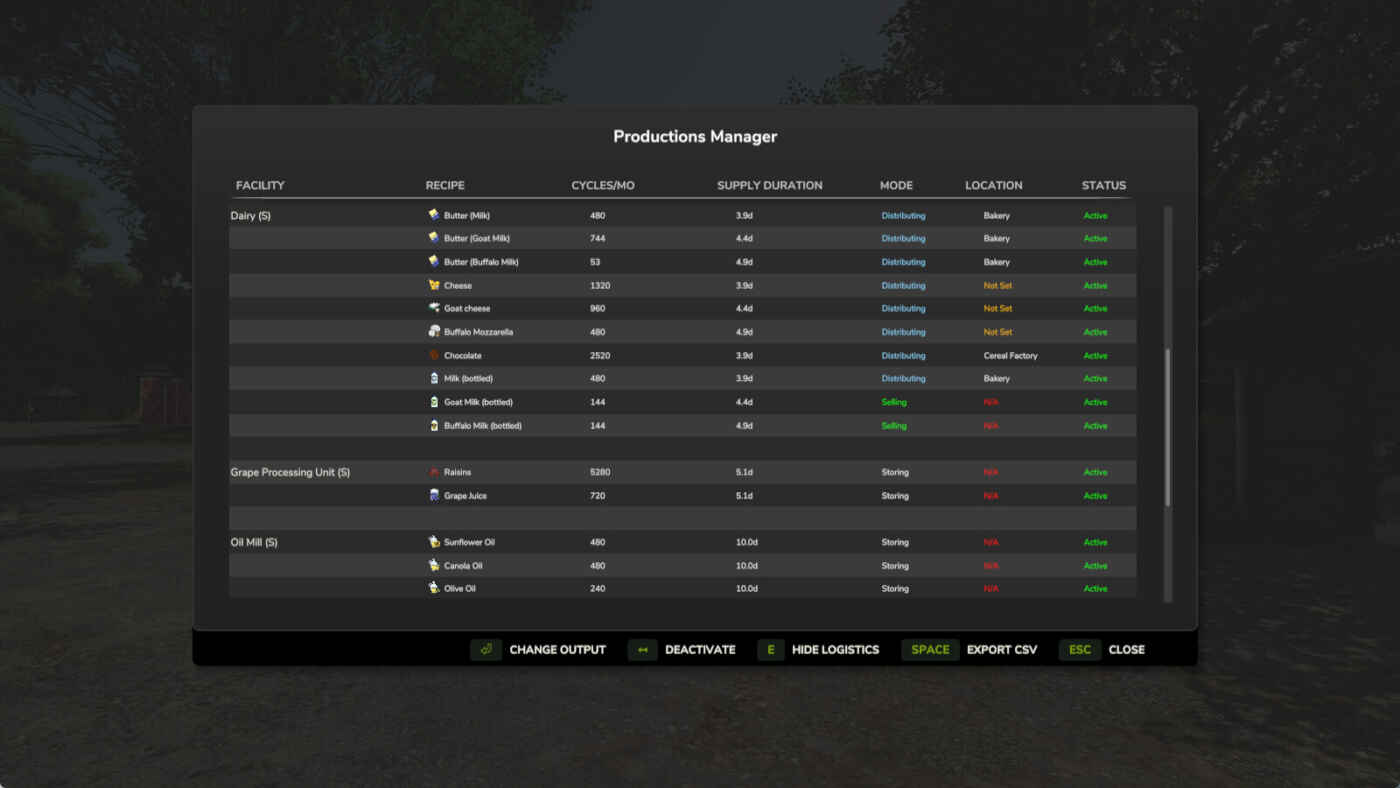Viewport: 1400px width, 788px height.
Task: Click the Raisins recipe icon
Action: click(434, 472)
